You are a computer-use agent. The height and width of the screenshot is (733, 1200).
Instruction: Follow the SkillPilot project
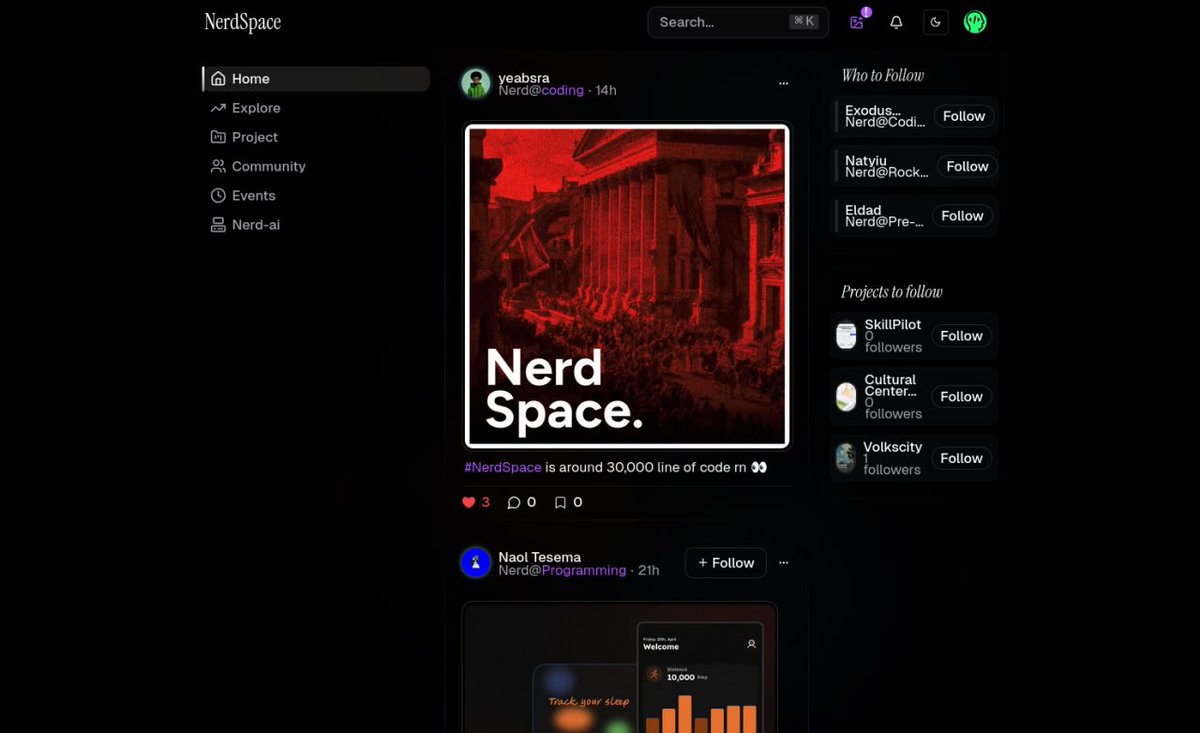[961, 336]
